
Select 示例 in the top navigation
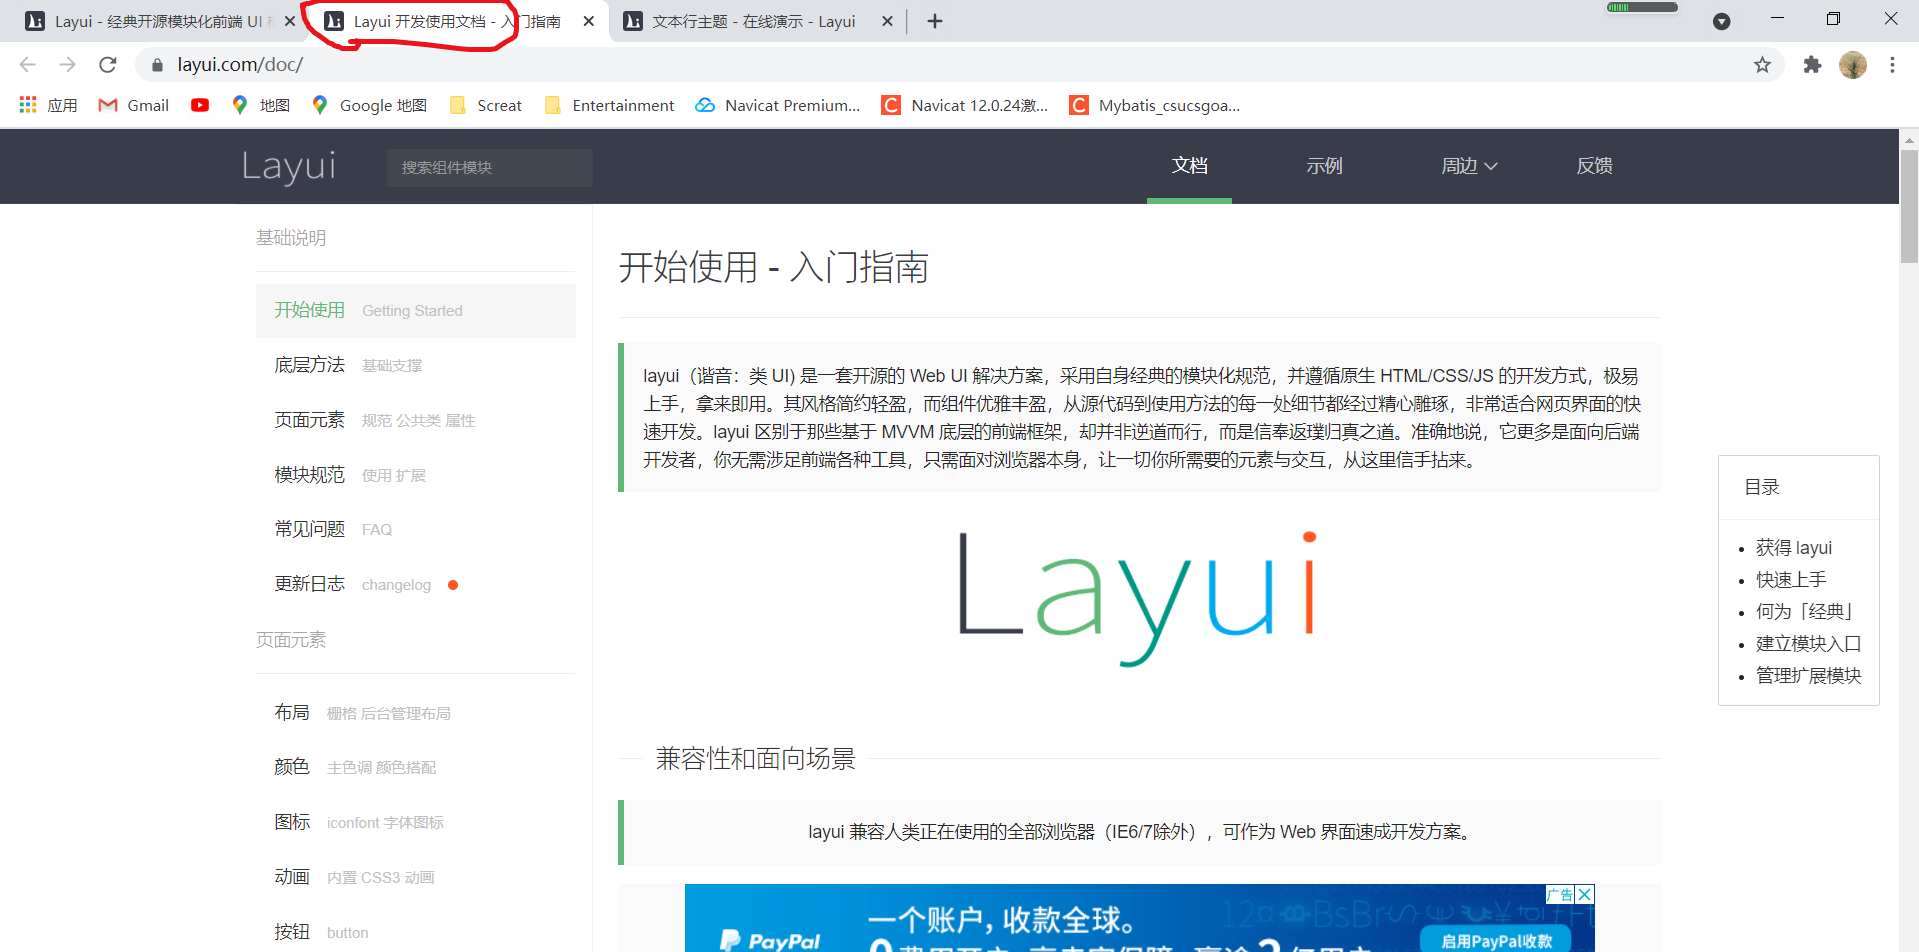1324,166
